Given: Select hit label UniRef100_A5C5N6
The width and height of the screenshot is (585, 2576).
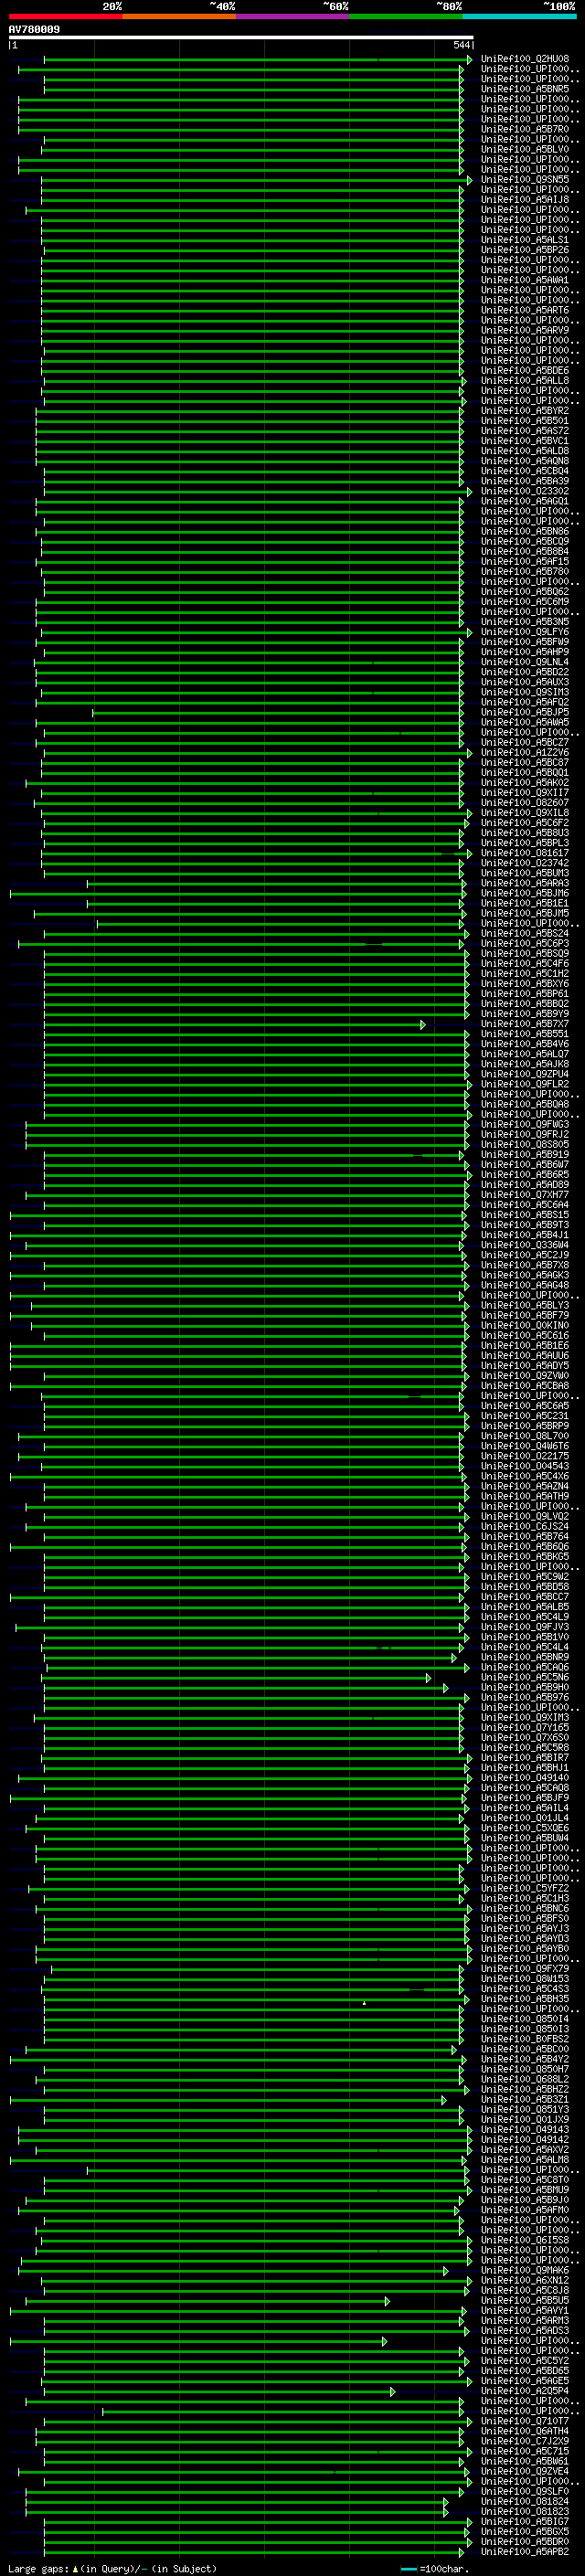Looking at the screenshot, I should coord(525,1678).
